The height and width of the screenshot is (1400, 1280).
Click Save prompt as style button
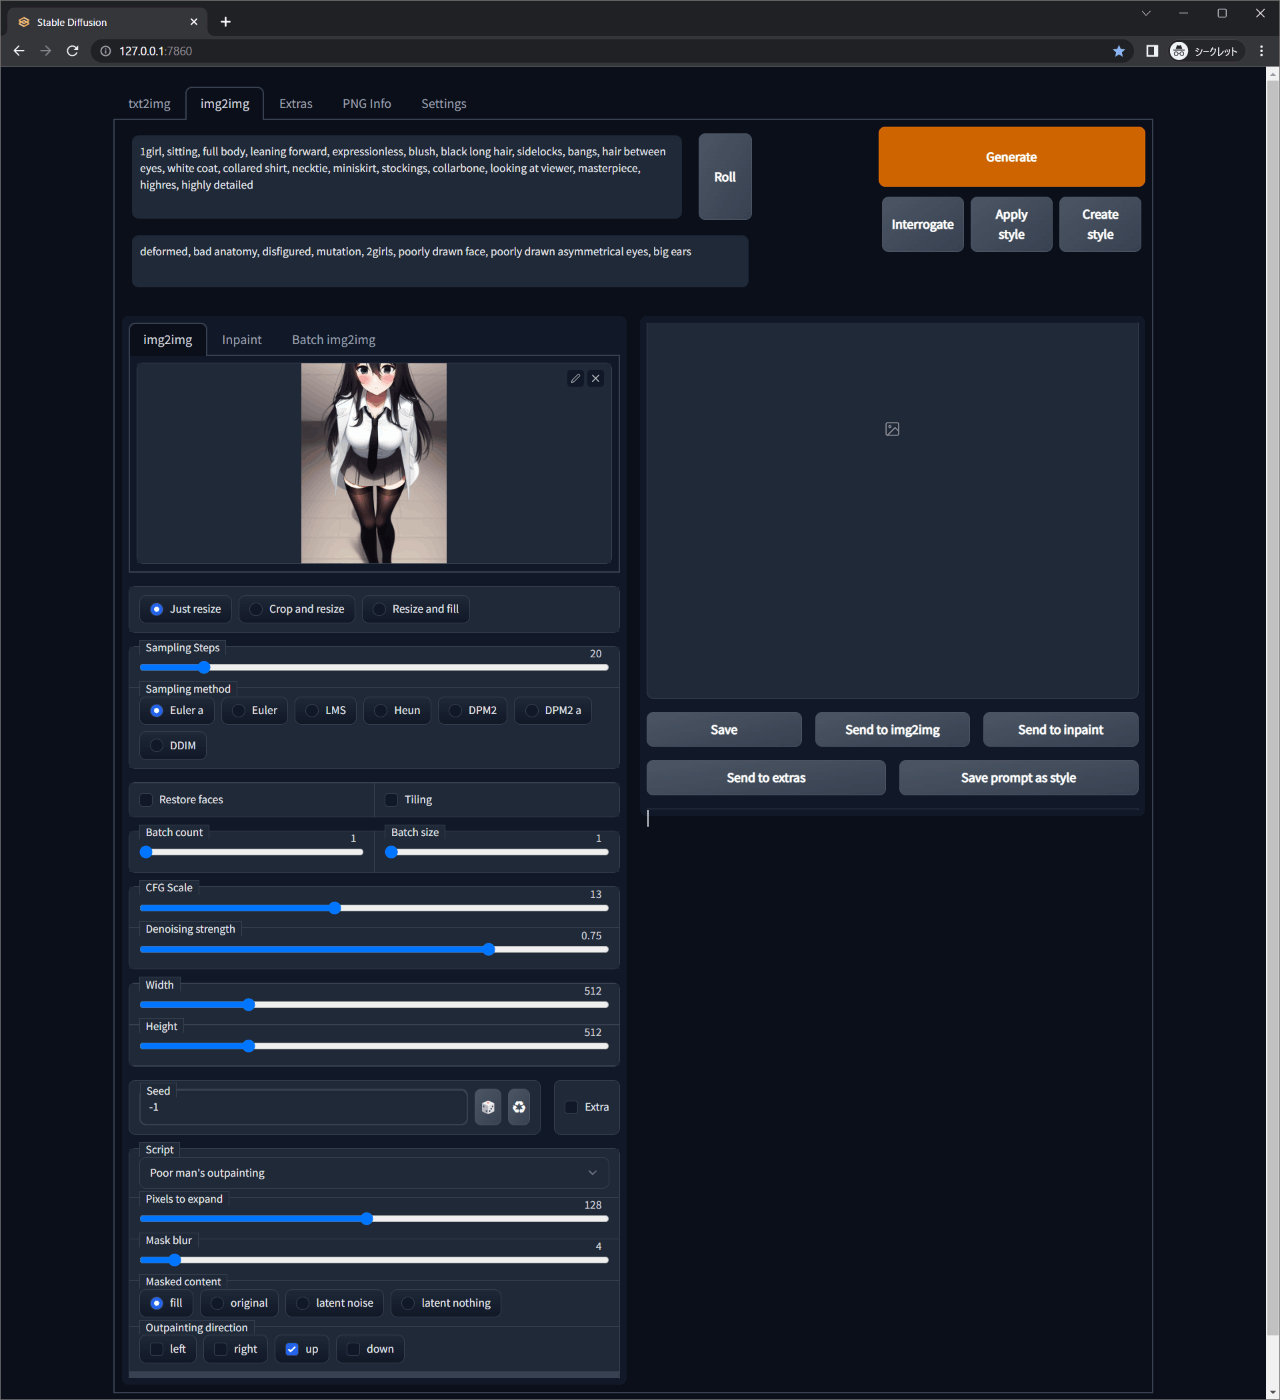[x=1019, y=778]
